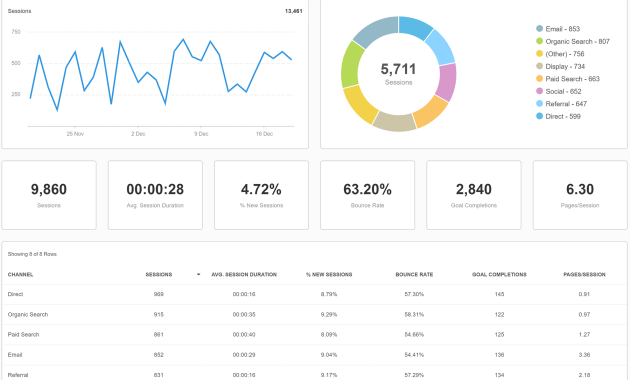
Task: Click Direct - 599 legend label
Action: click(563, 116)
